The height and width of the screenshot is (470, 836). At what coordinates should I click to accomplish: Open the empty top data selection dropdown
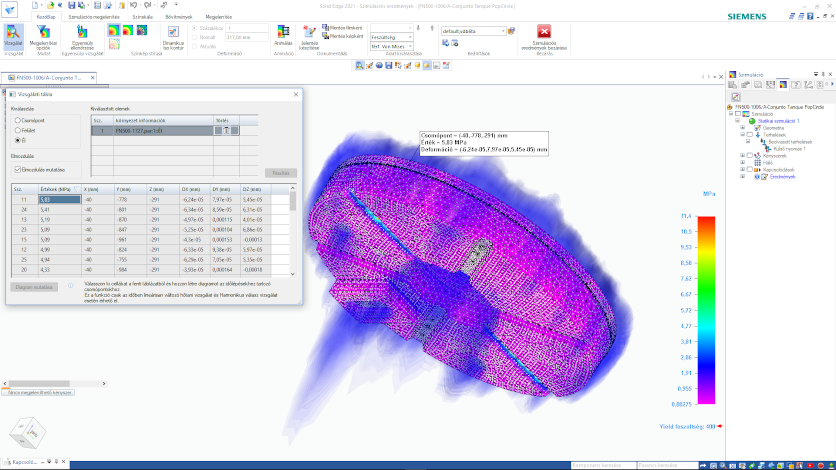click(391, 28)
